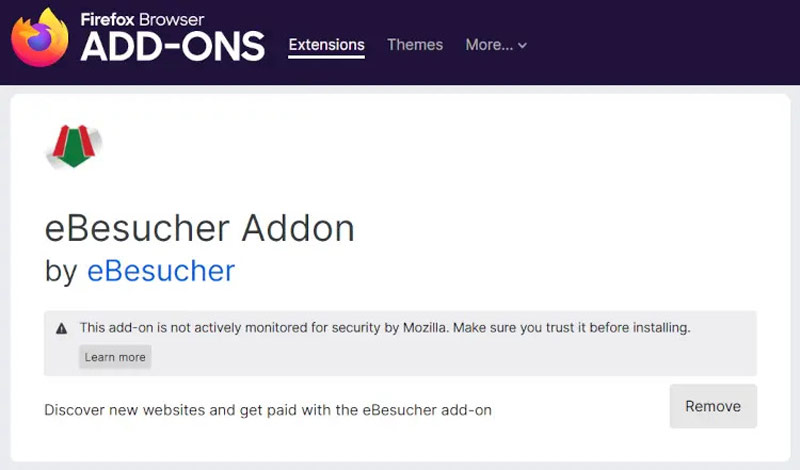This screenshot has height=470, width=800.
Task: Click the warning triangle icon
Action: (x=61, y=328)
